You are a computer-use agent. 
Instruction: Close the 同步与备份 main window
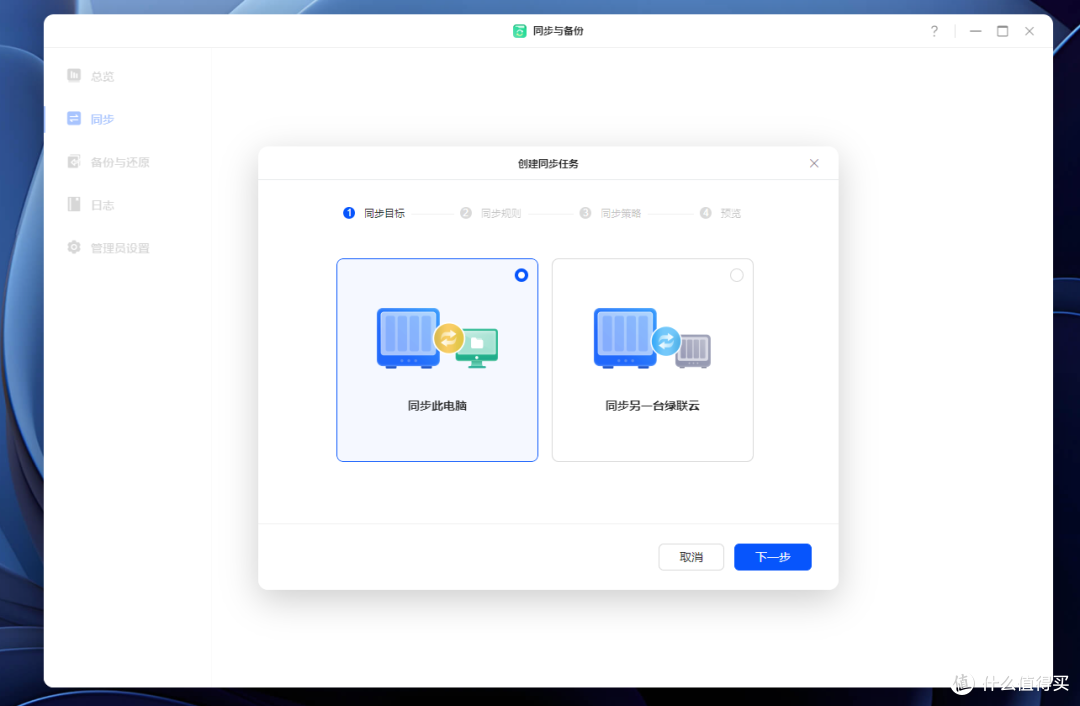(x=1029, y=31)
